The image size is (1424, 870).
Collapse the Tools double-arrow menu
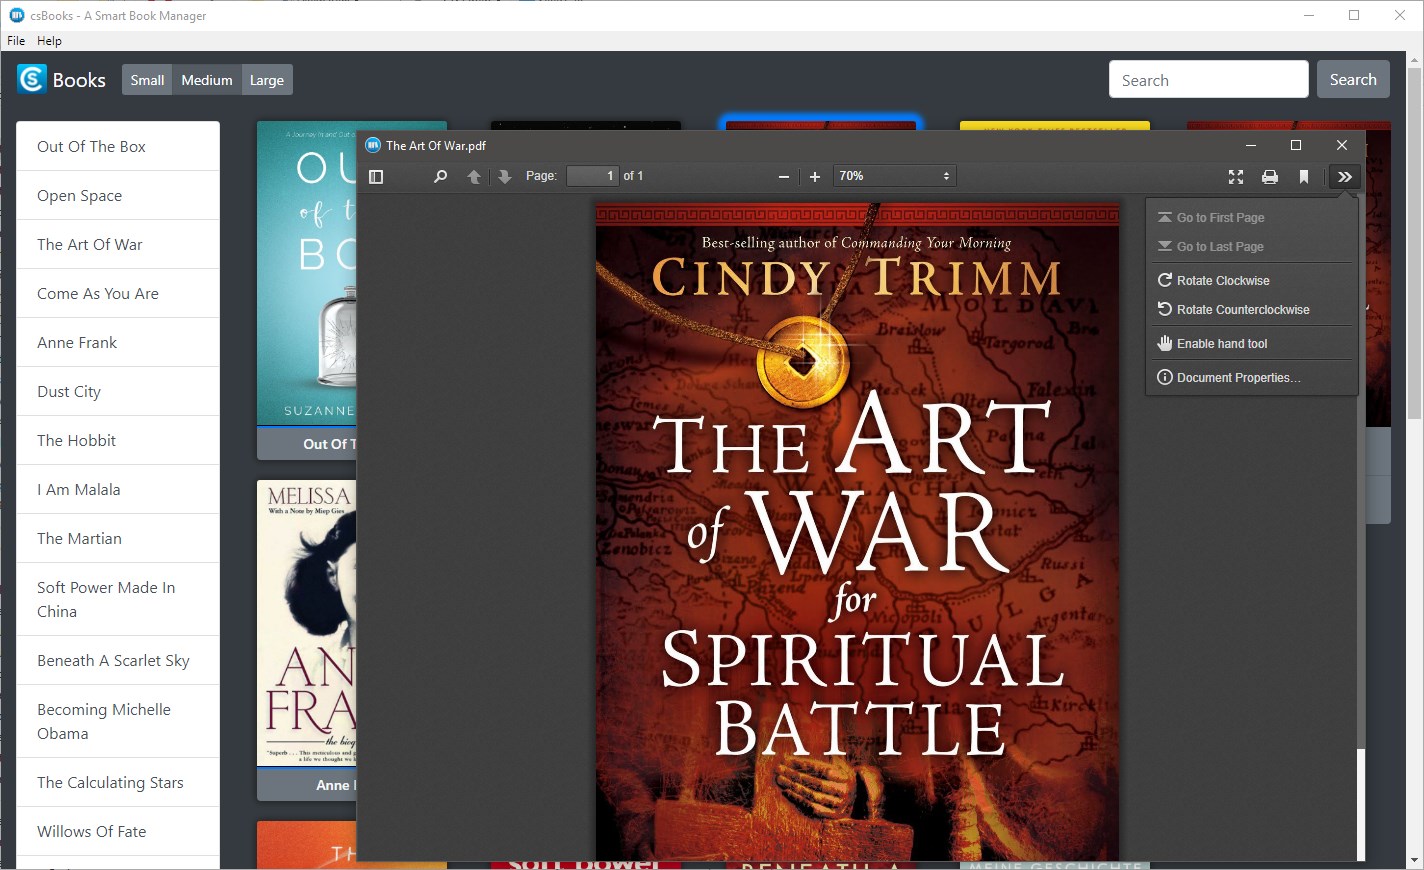point(1345,177)
